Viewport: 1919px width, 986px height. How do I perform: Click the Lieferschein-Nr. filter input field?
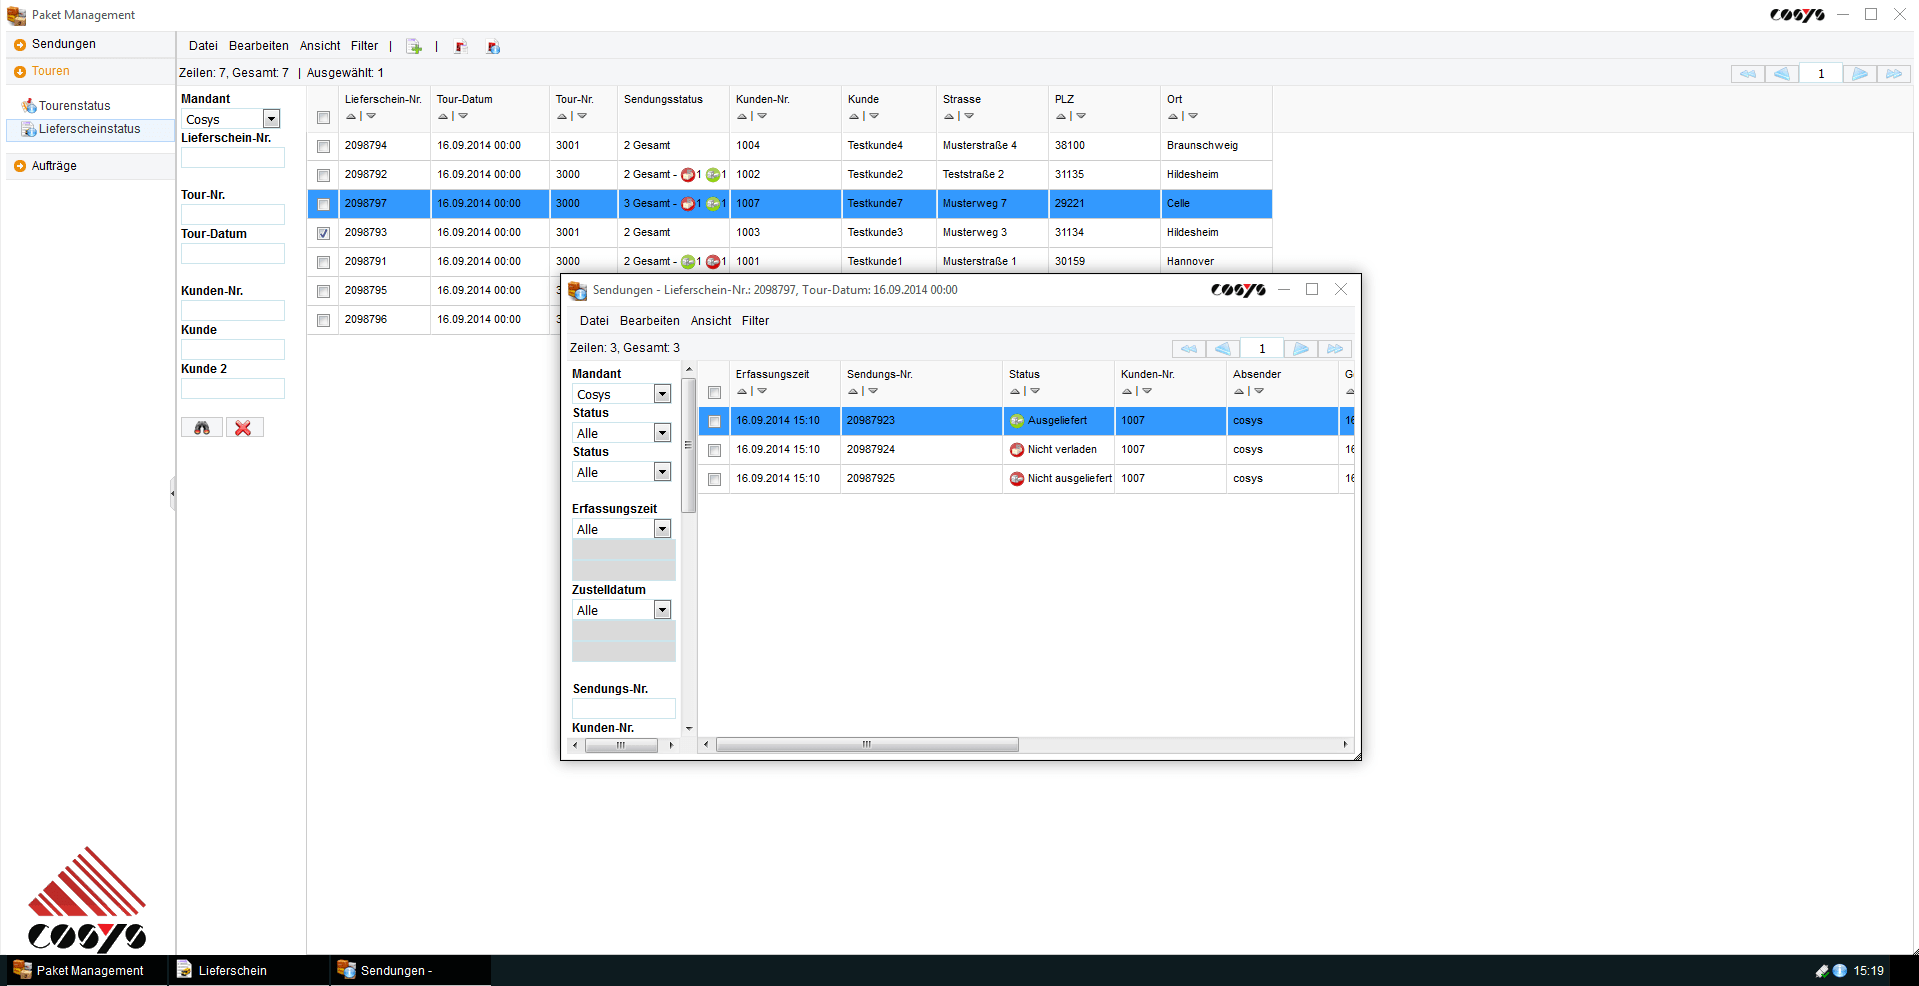pyautogui.click(x=233, y=158)
